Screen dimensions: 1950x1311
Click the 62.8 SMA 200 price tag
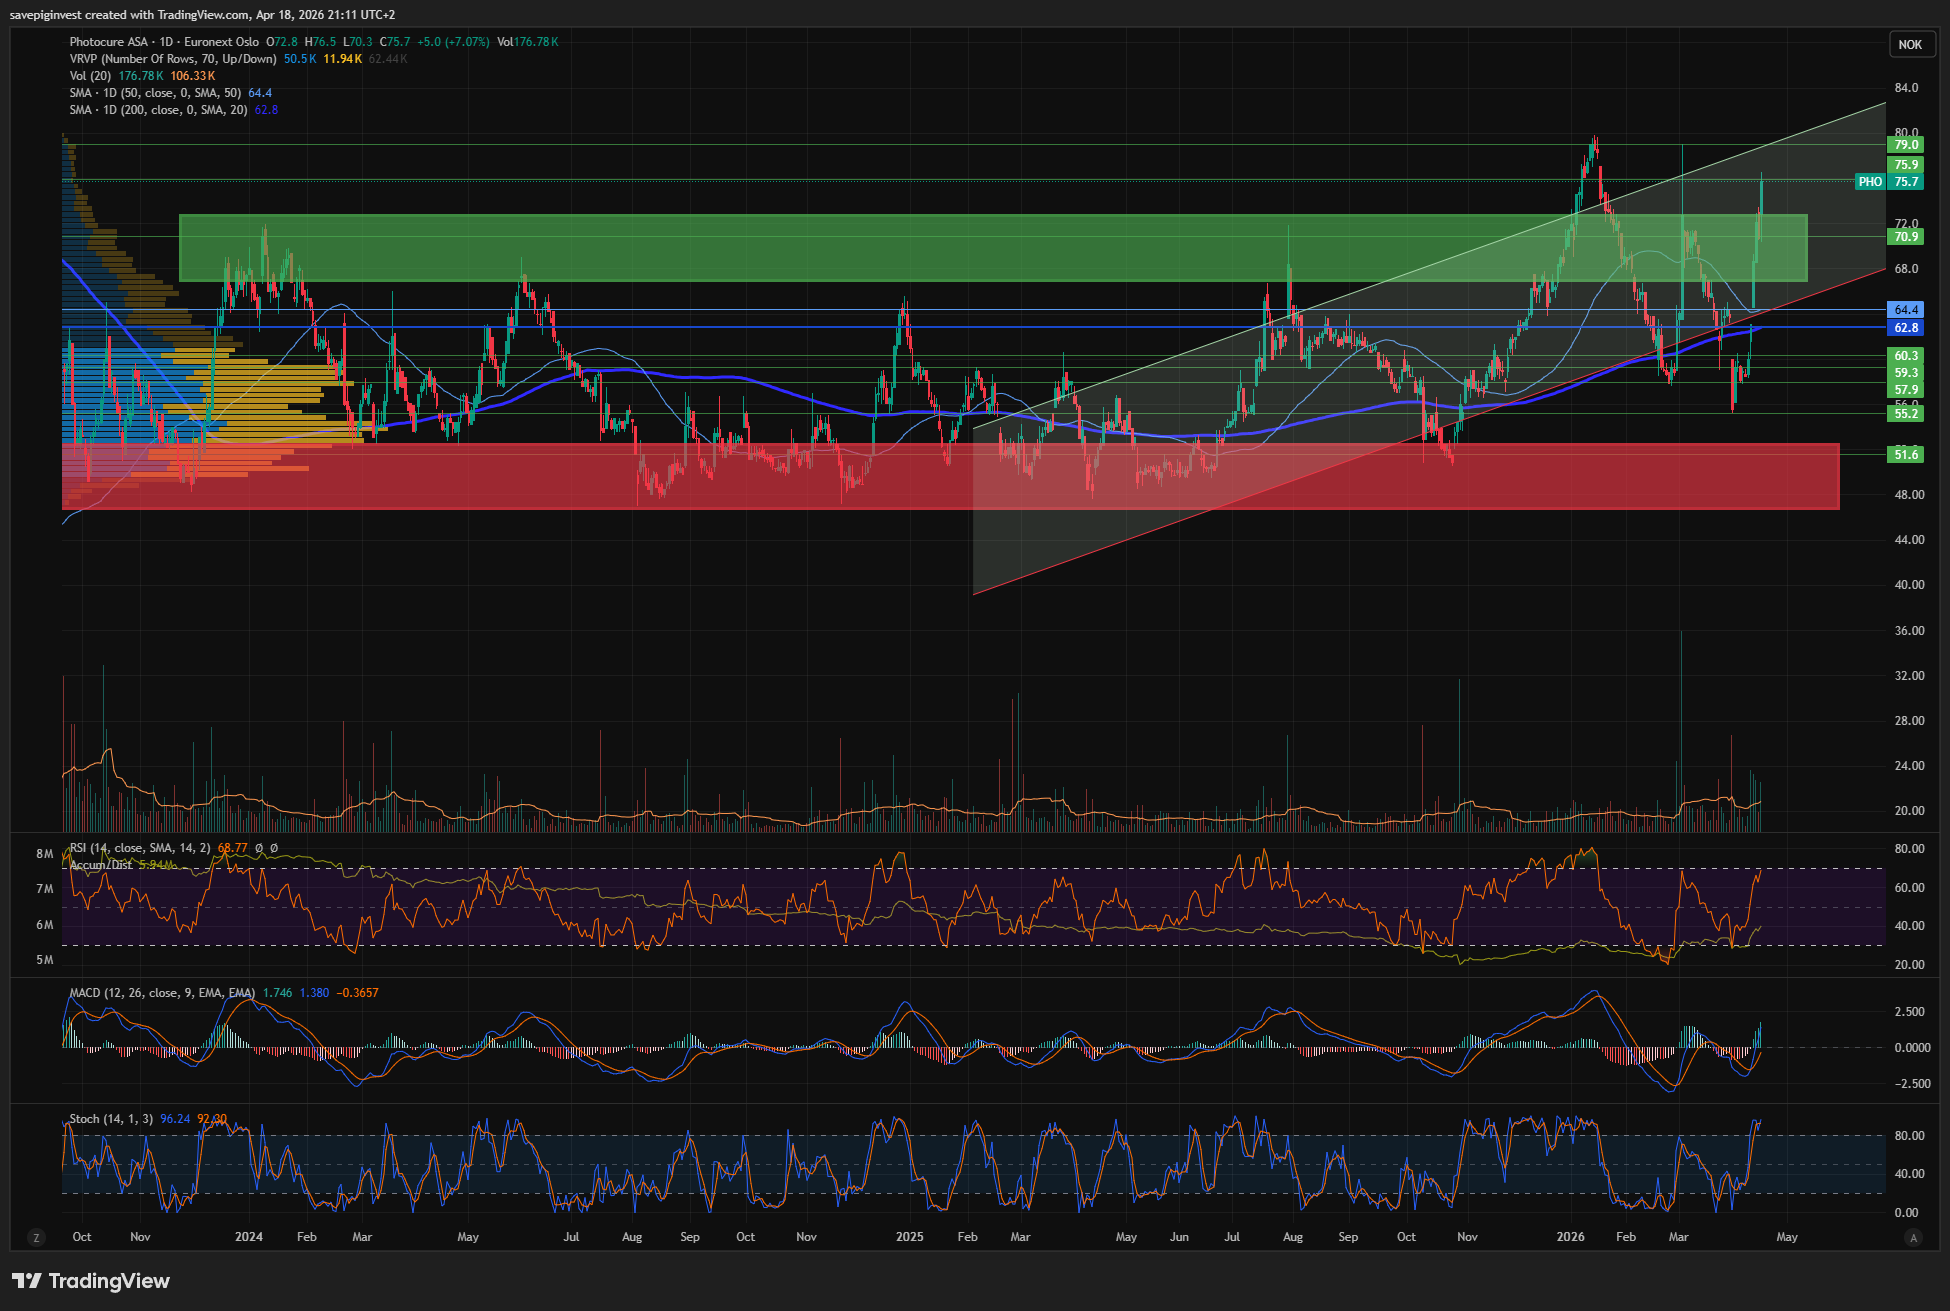(x=1906, y=328)
